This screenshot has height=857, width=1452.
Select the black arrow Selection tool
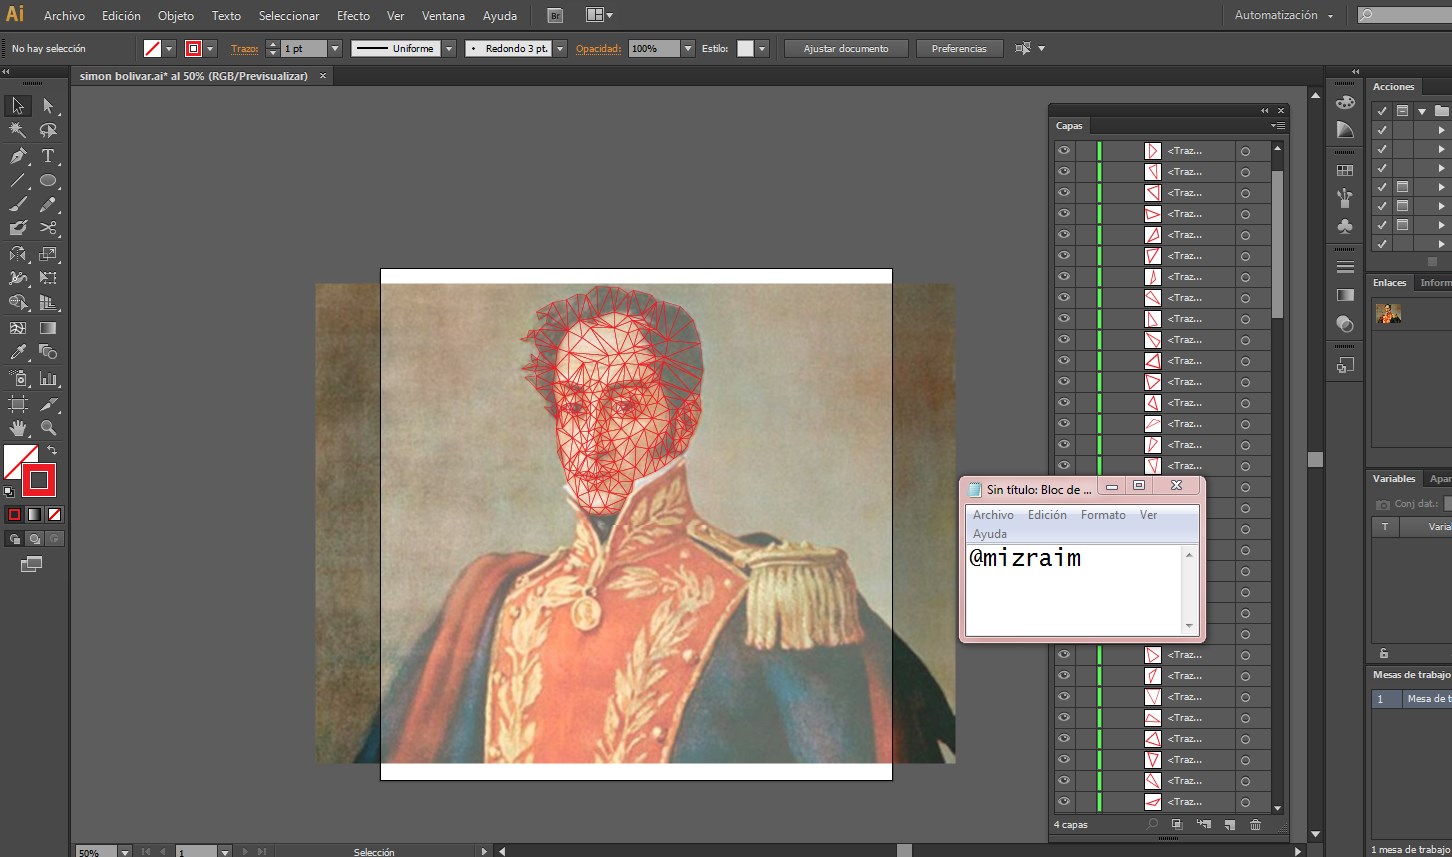(x=18, y=106)
